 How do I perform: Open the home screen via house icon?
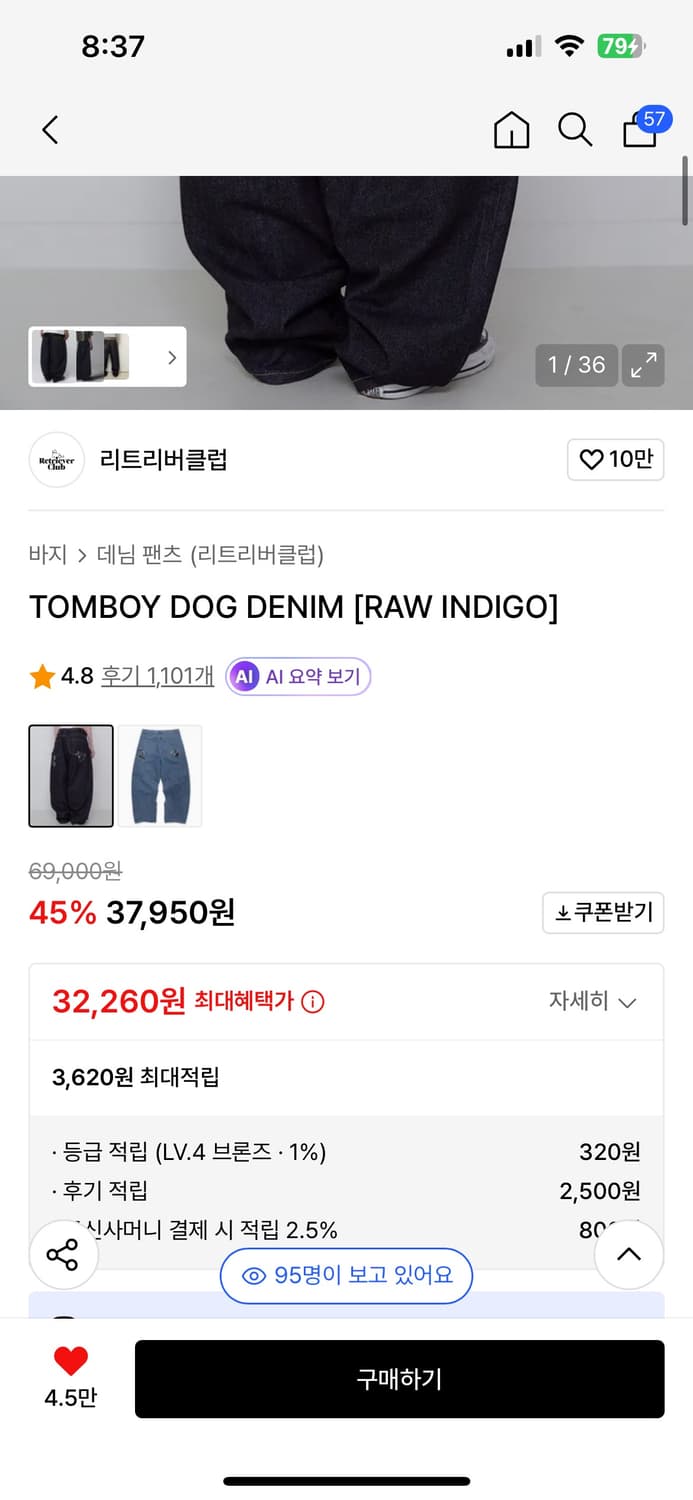tap(511, 130)
